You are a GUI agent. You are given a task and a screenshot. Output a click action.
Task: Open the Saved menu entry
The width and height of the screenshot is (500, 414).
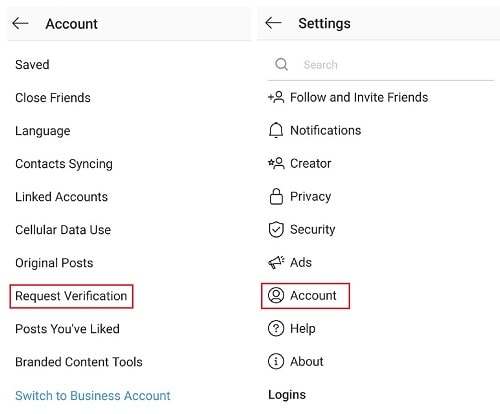pos(32,65)
